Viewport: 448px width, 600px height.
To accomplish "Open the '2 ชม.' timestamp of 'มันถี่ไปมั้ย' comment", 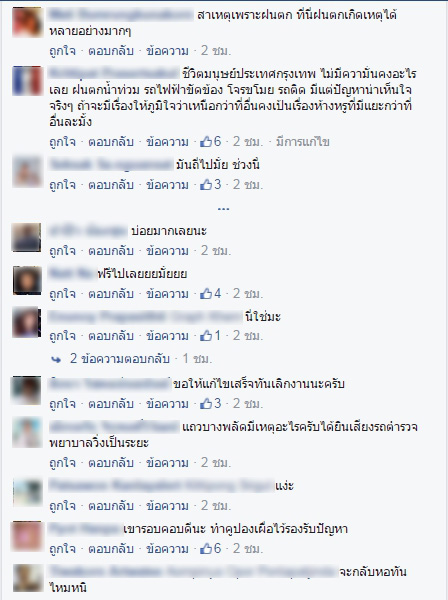I will coord(248,185).
